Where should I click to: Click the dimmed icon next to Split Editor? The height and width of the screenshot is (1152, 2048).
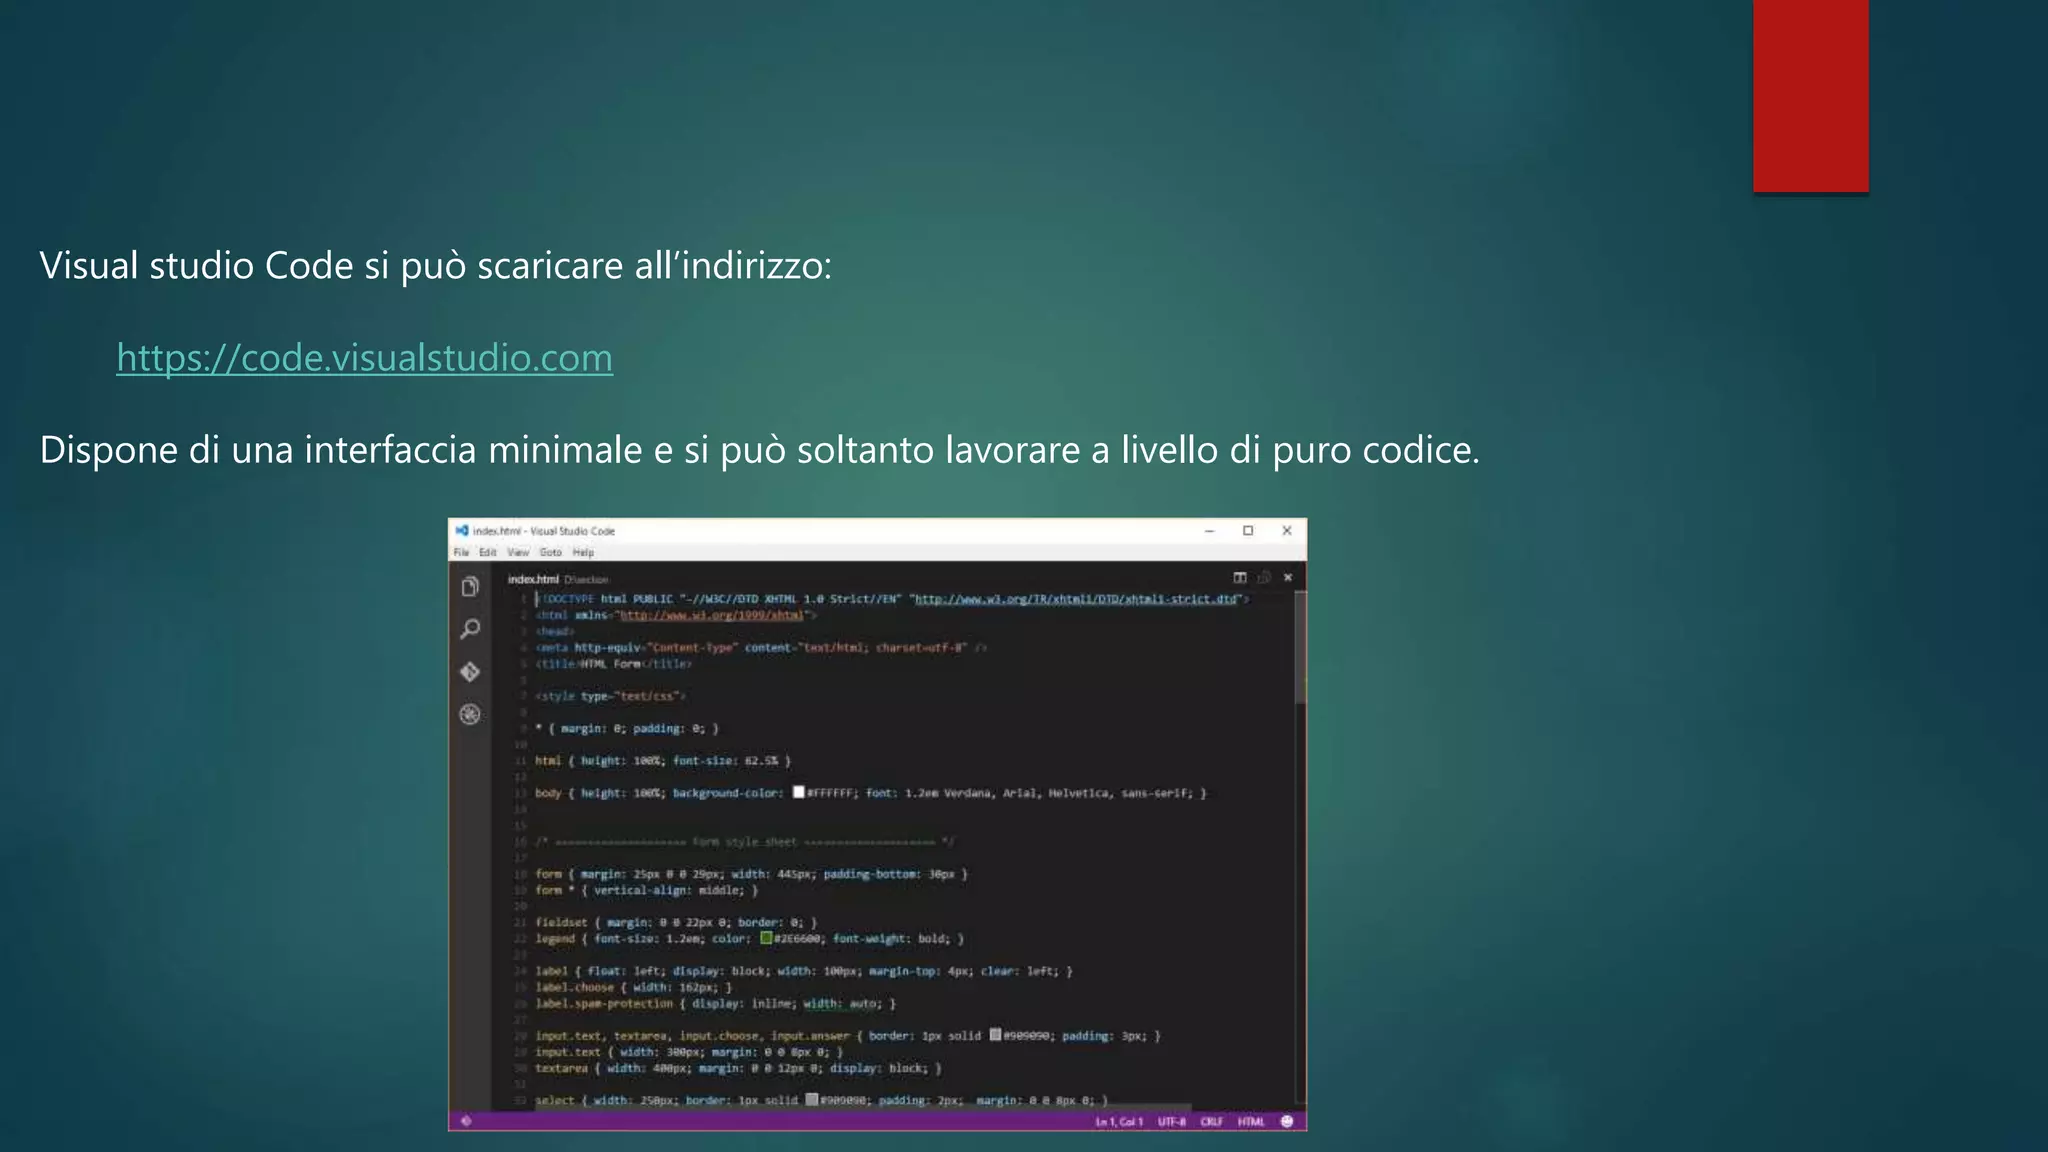[1264, 577]
